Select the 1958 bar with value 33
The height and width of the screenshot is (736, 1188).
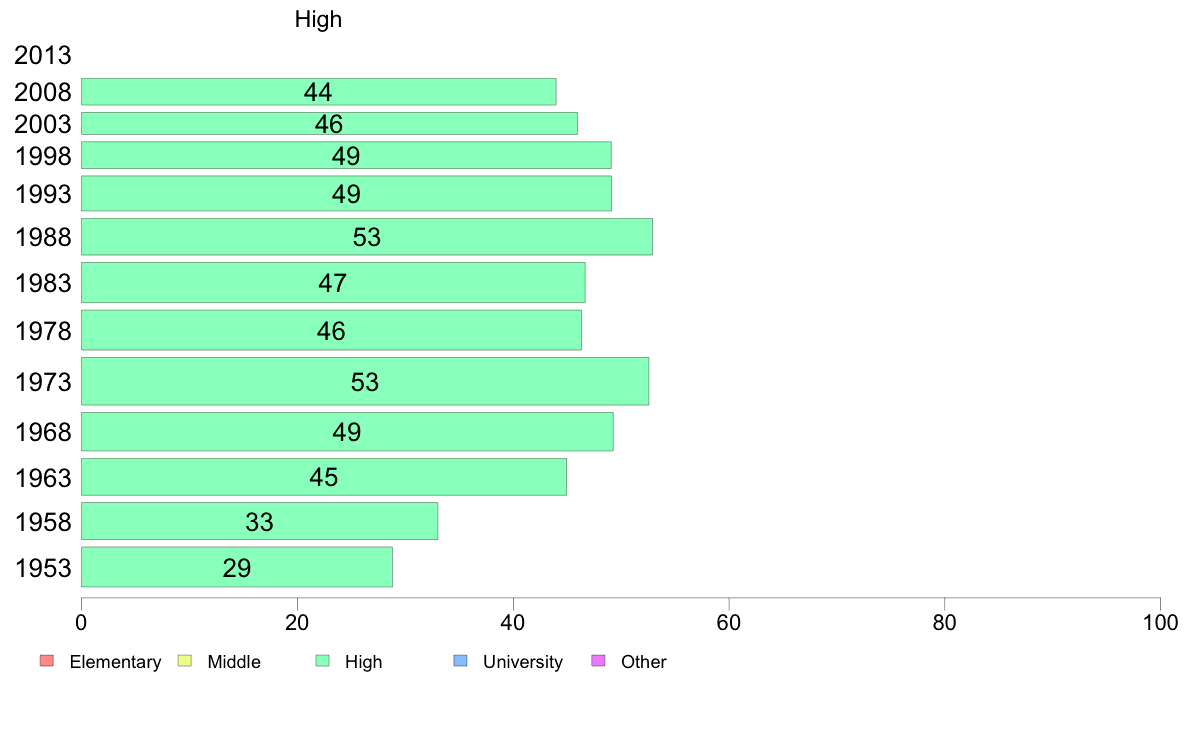click(259, 521)
